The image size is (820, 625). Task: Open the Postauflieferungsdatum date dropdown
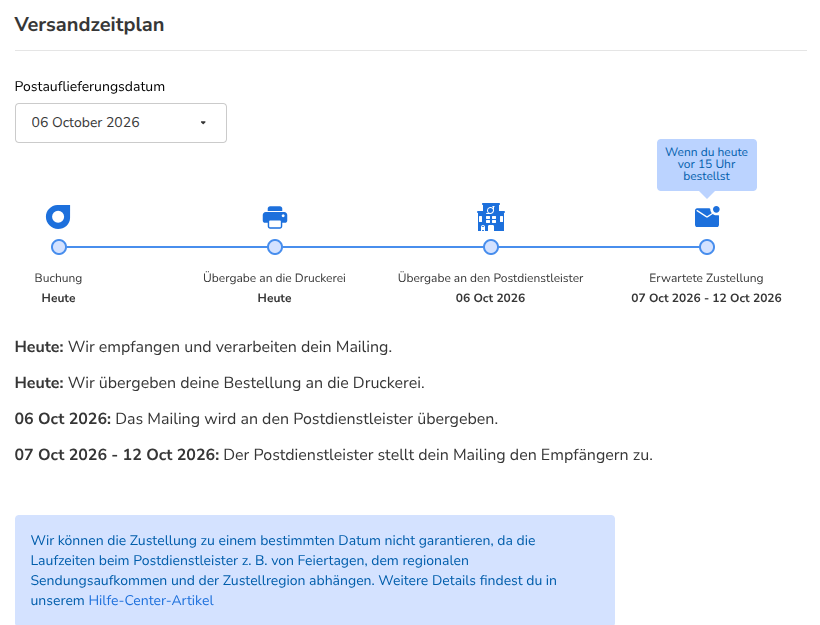click(121, 123)
